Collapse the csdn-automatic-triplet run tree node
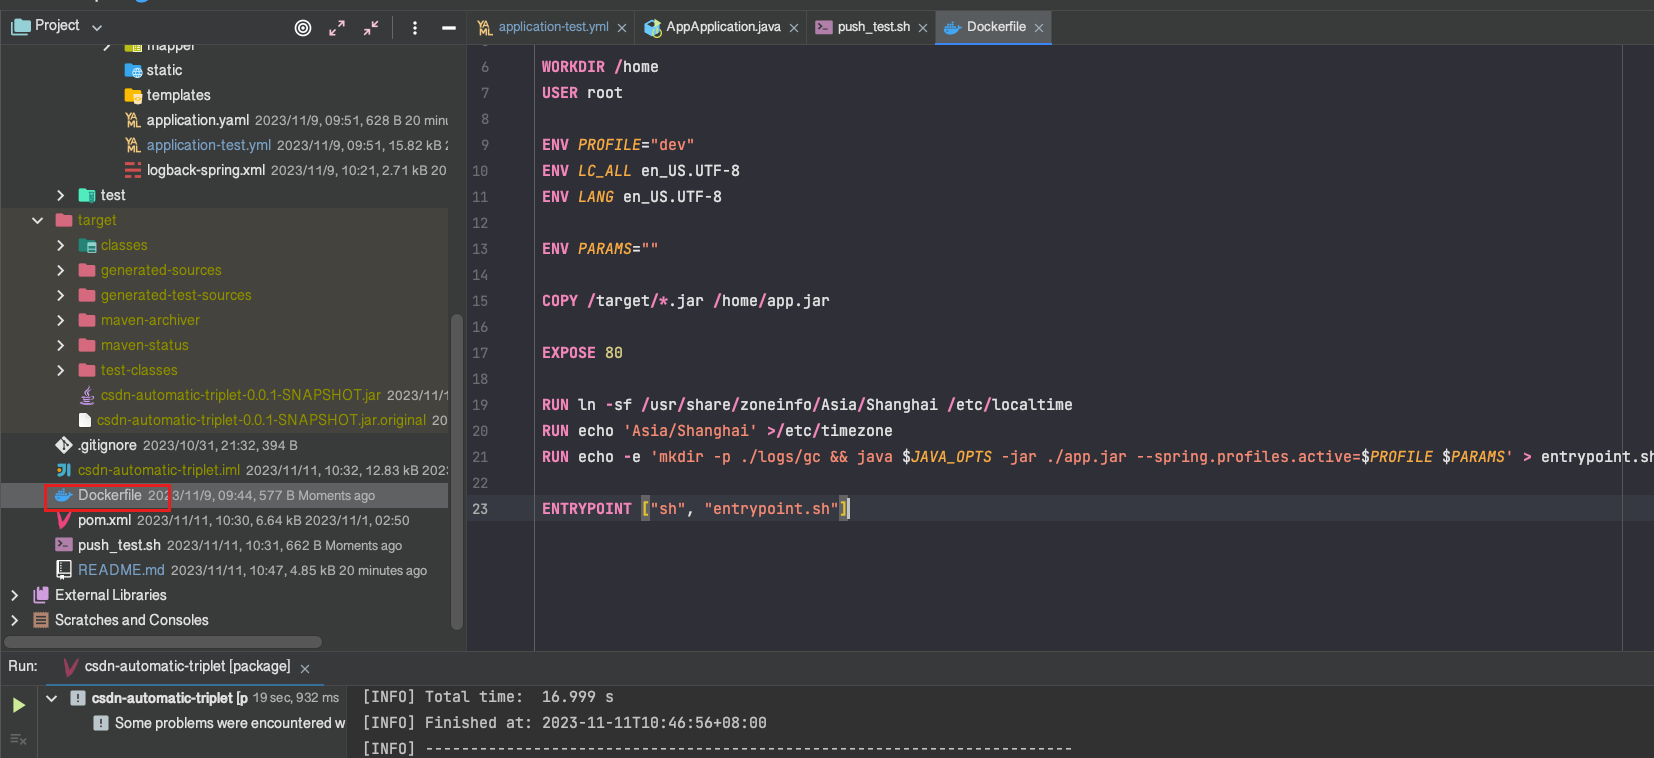The image size is (1654, 758). (x=52, y=698)
